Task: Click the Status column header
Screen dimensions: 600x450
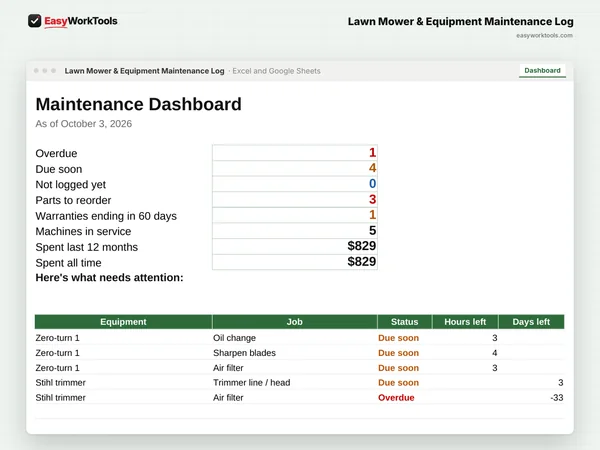Action: click(x=404, y=322)
